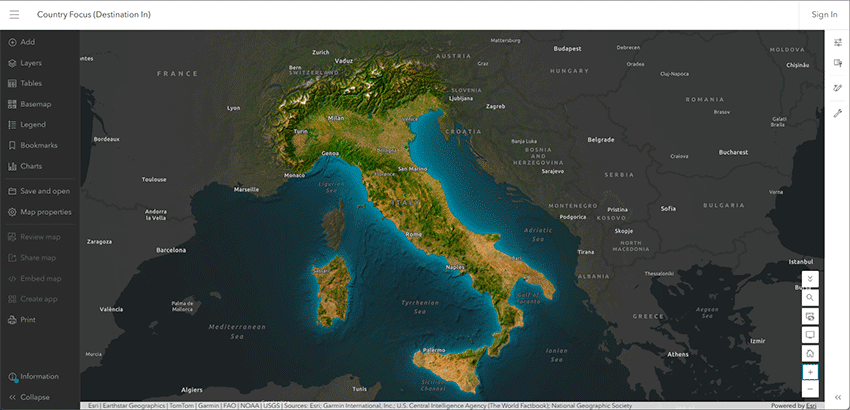Image resolution: width=850 pixels, height=410 pixels.
Task: Open the Map tools wrench icon
Action: pyautogui.click(x=838, y=113)
